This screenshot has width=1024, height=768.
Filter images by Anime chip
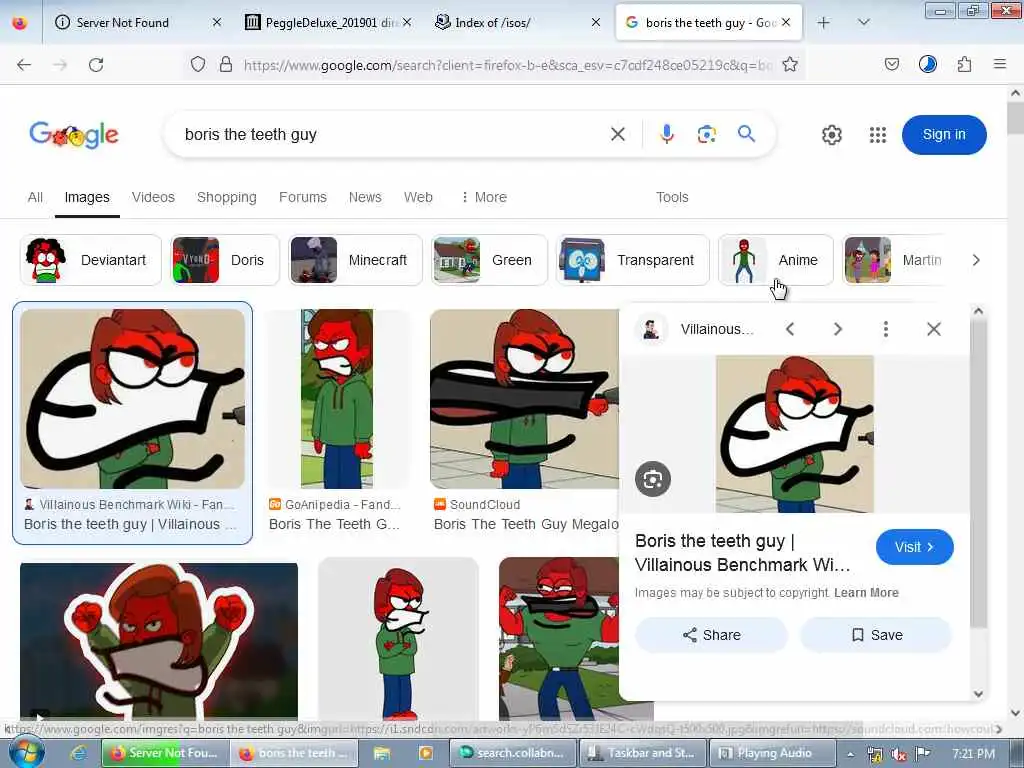(x=776, y=260)
